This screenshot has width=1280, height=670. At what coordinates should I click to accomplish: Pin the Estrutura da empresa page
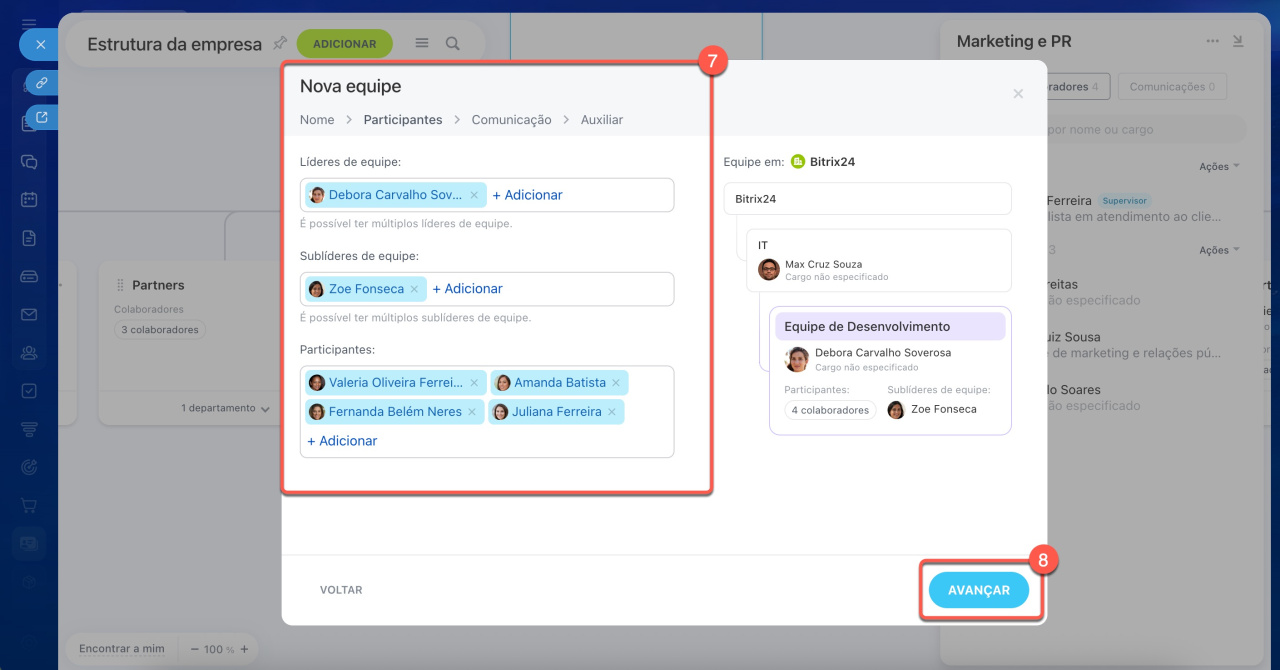(x=280, y=44)
